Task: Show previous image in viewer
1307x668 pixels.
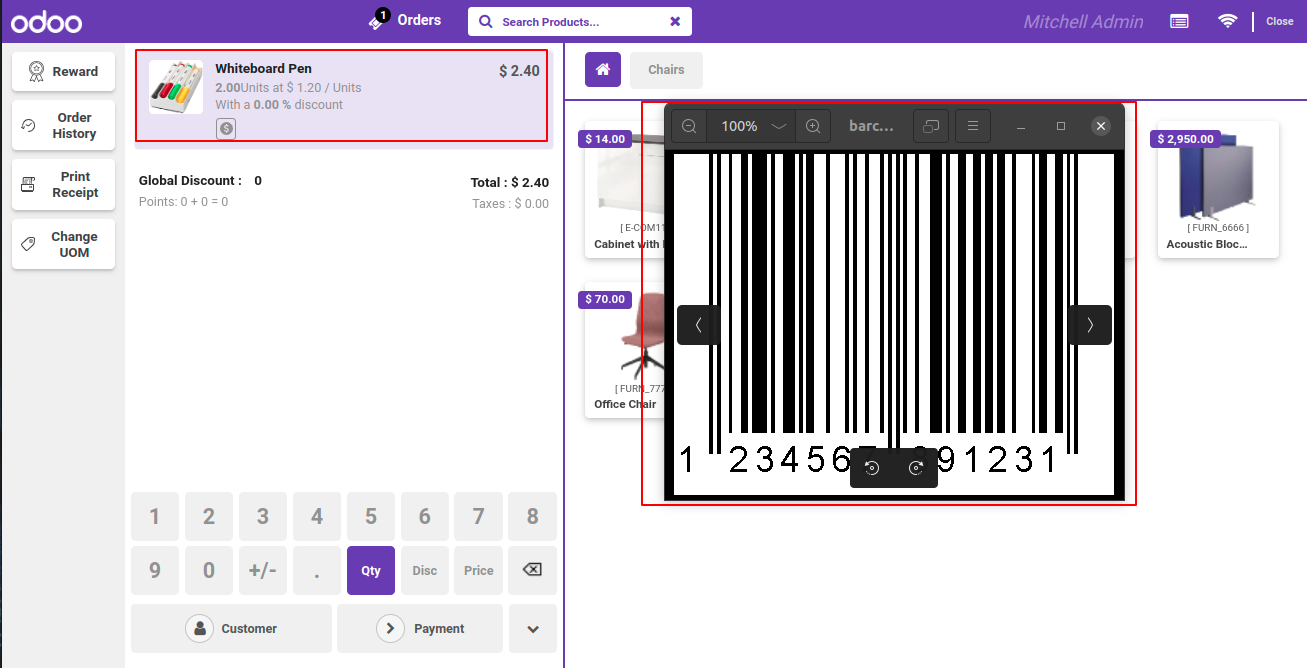Action: pos(698,325)
